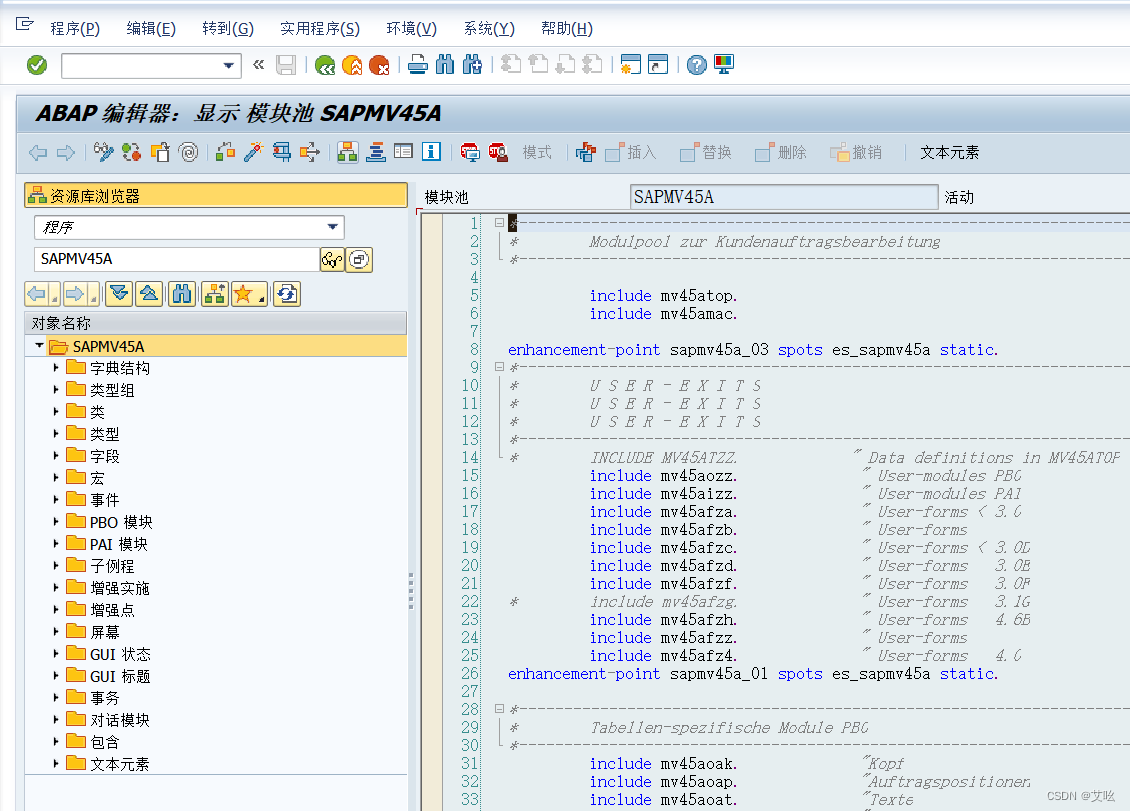The width and height of the screenshot is (1130, 811).
Task: Click the Display Navigation Window icon
Action: coord(376,152)
